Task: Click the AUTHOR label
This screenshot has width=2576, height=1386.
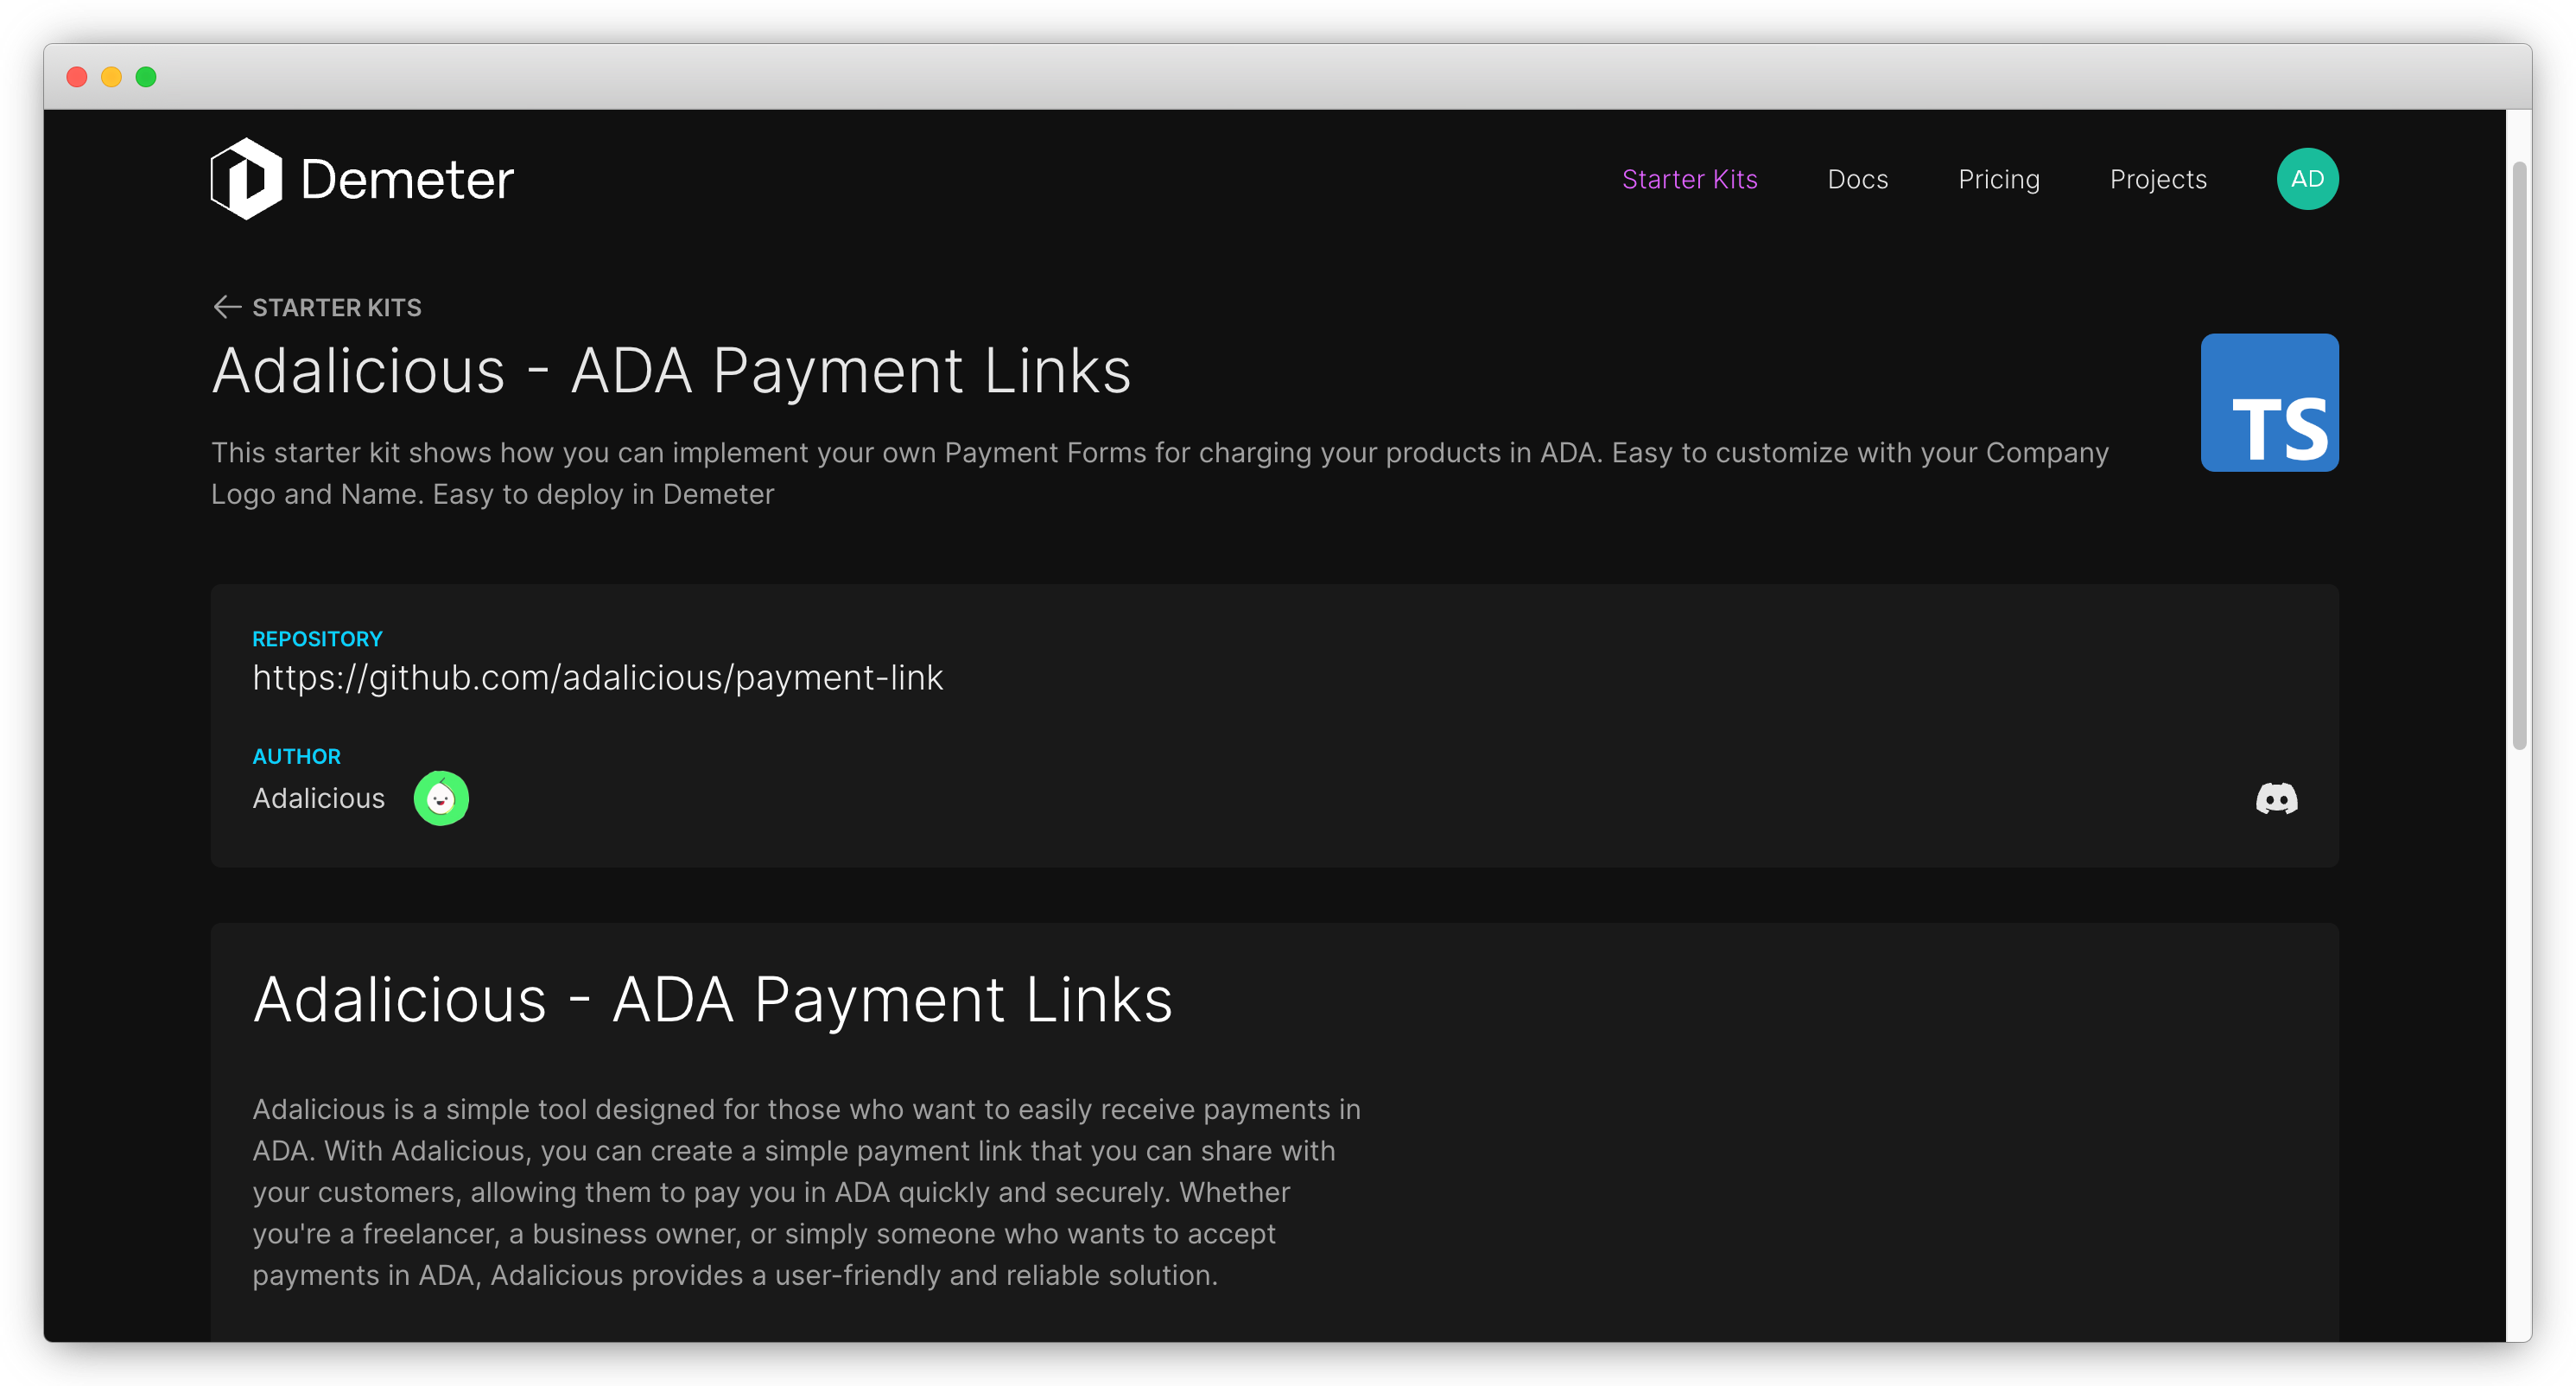Action: pyautogui.click(x=296, y=756)
